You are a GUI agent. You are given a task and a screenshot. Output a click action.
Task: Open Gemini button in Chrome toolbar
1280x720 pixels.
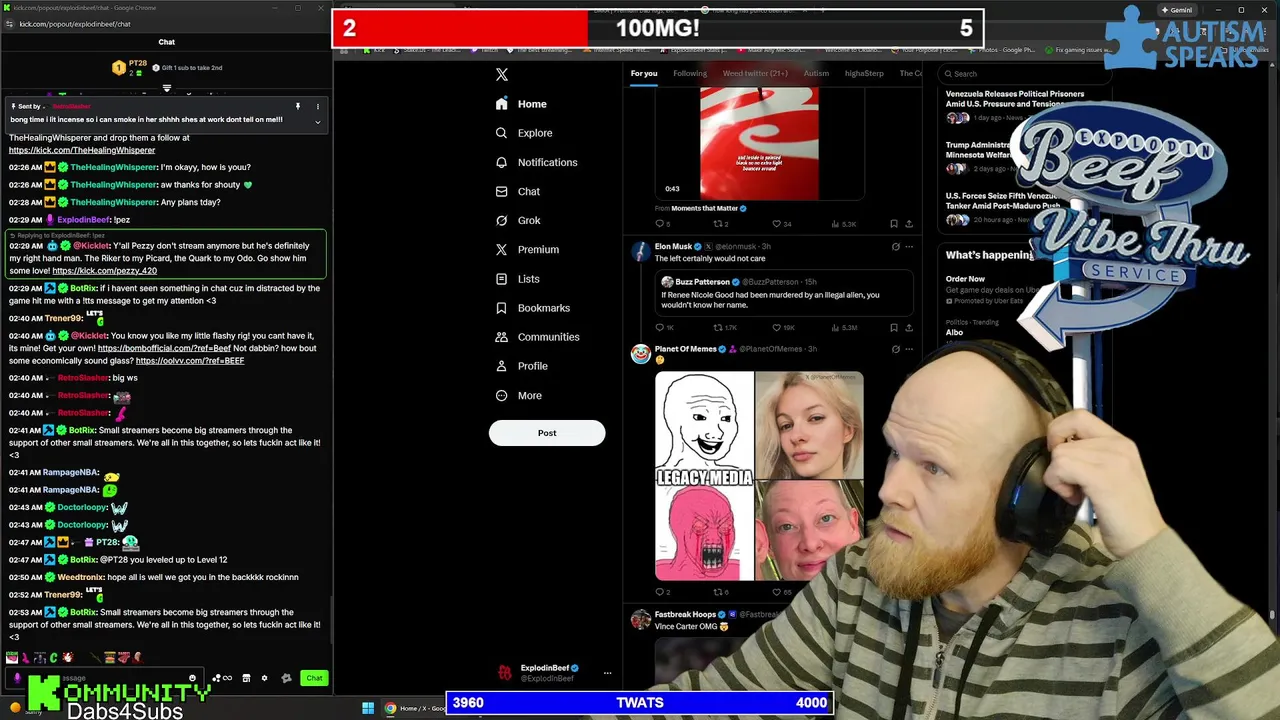pyautogui.click(x=1176, y=10)
